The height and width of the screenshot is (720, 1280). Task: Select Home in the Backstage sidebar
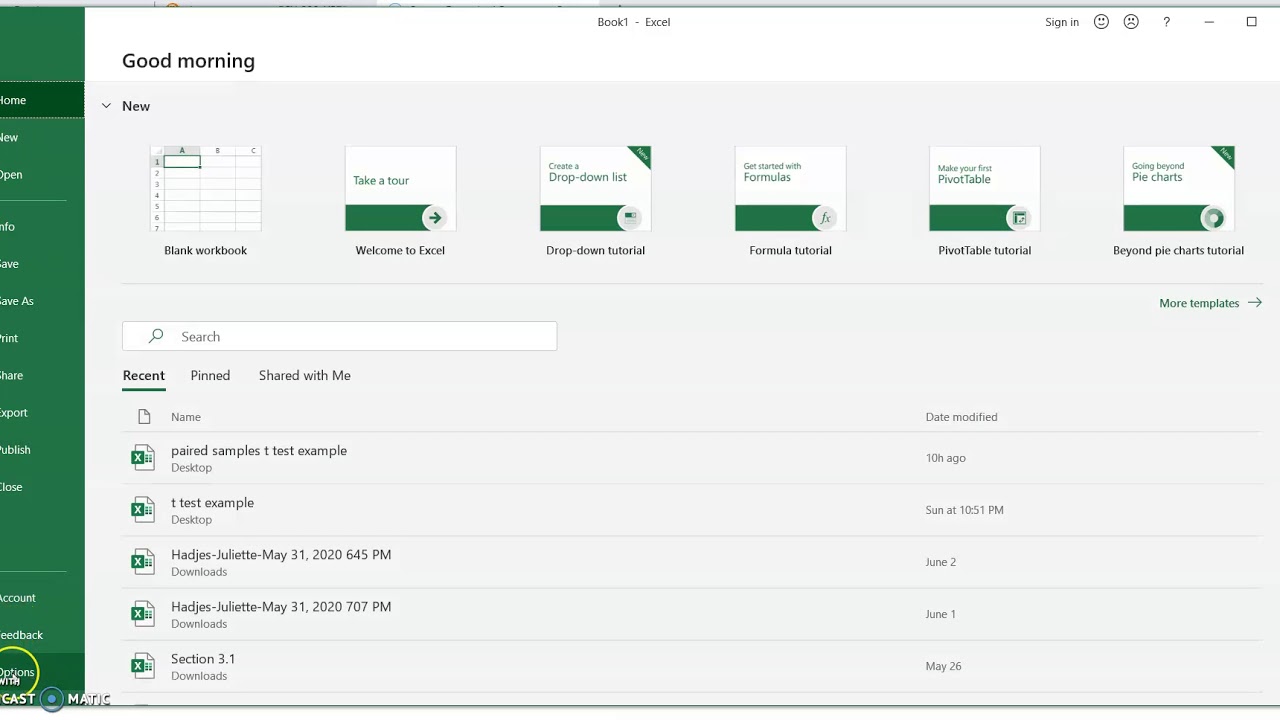[x=42, y=100]
